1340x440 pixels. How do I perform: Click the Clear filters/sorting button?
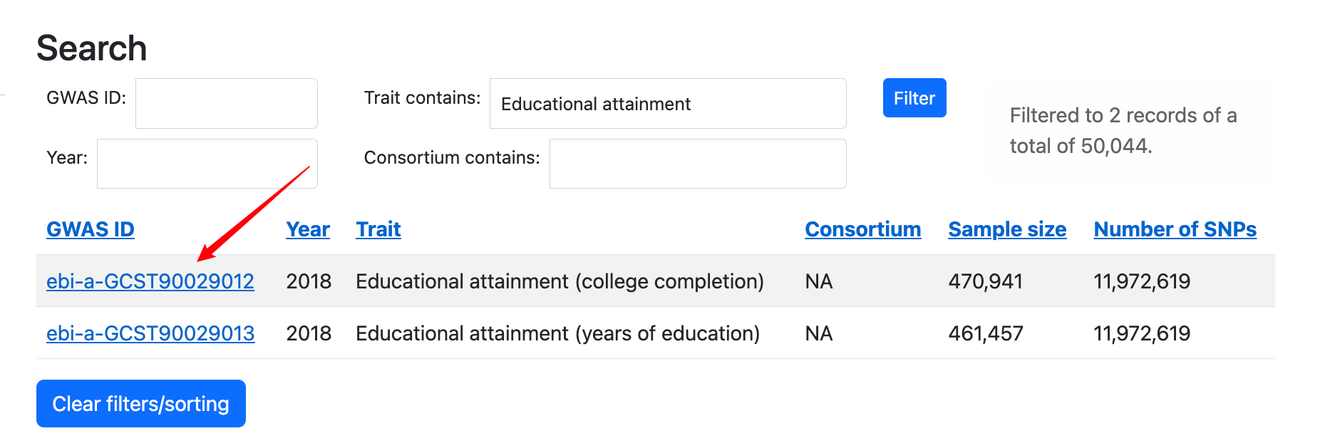(x=141, y=404)
